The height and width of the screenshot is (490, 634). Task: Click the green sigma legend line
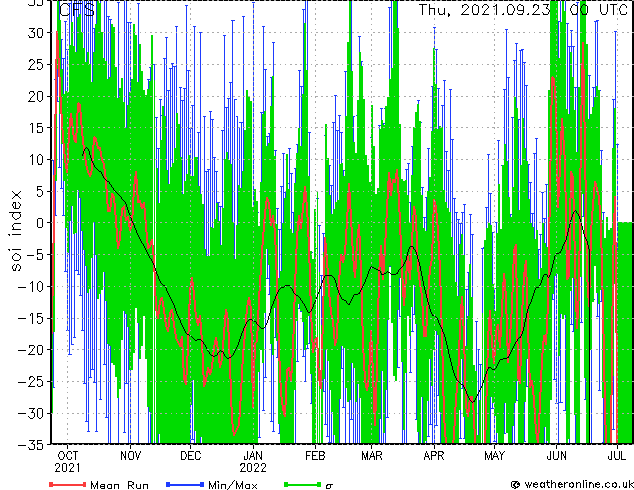303,484
